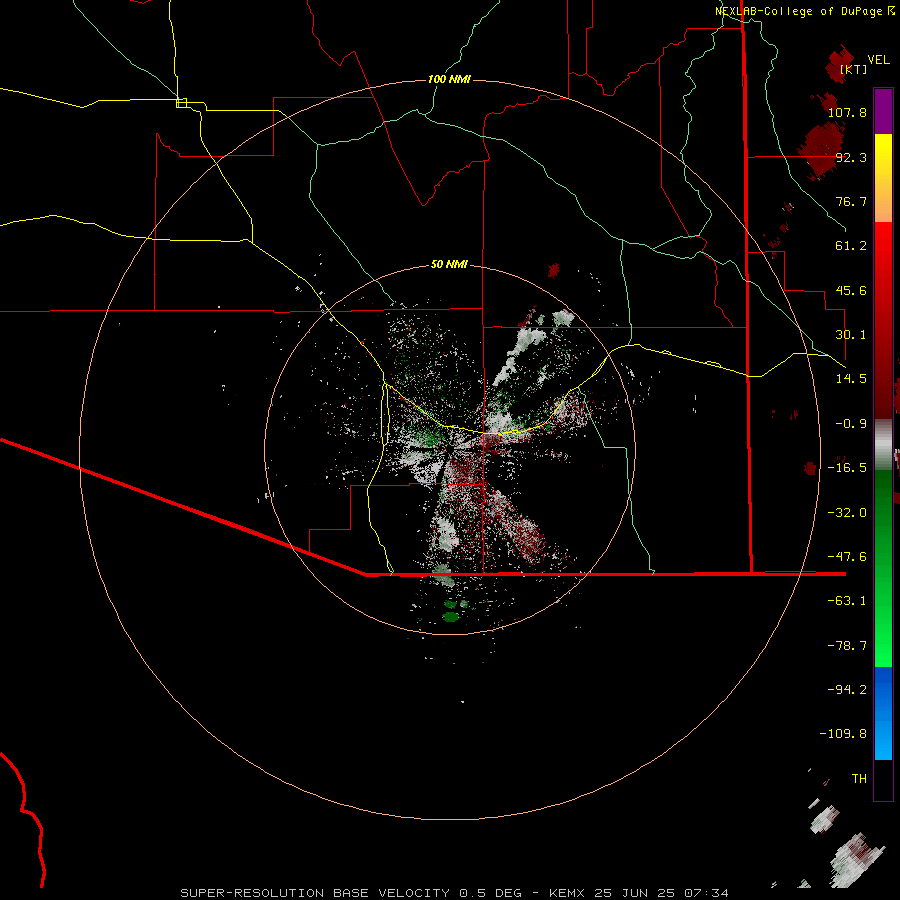Click the 14.5 legend value
900x900 pixels.
point(851,379)
